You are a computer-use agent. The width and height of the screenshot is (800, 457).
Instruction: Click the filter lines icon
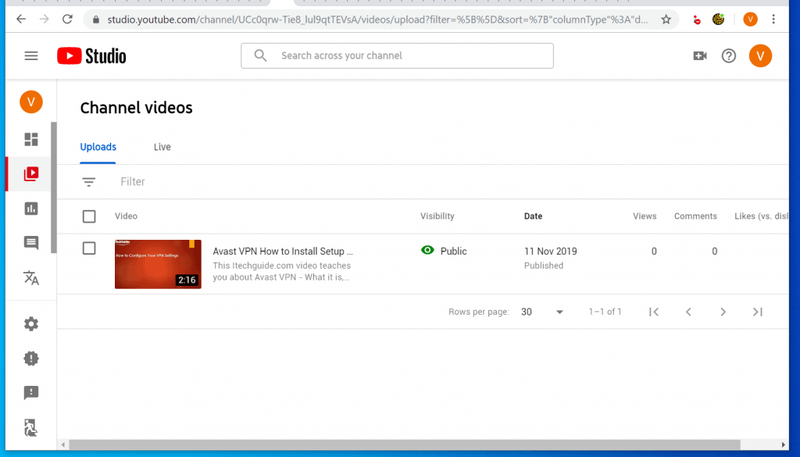click(89, 182)
